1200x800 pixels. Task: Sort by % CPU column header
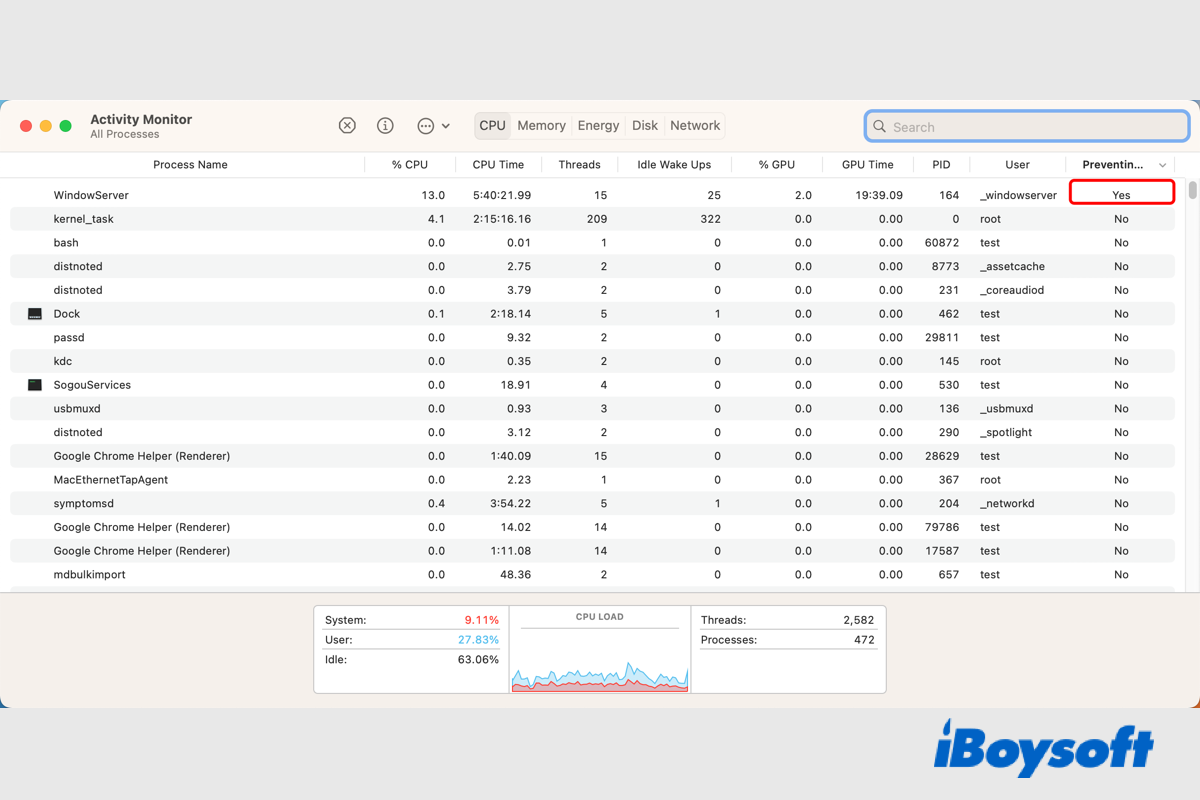409,165
